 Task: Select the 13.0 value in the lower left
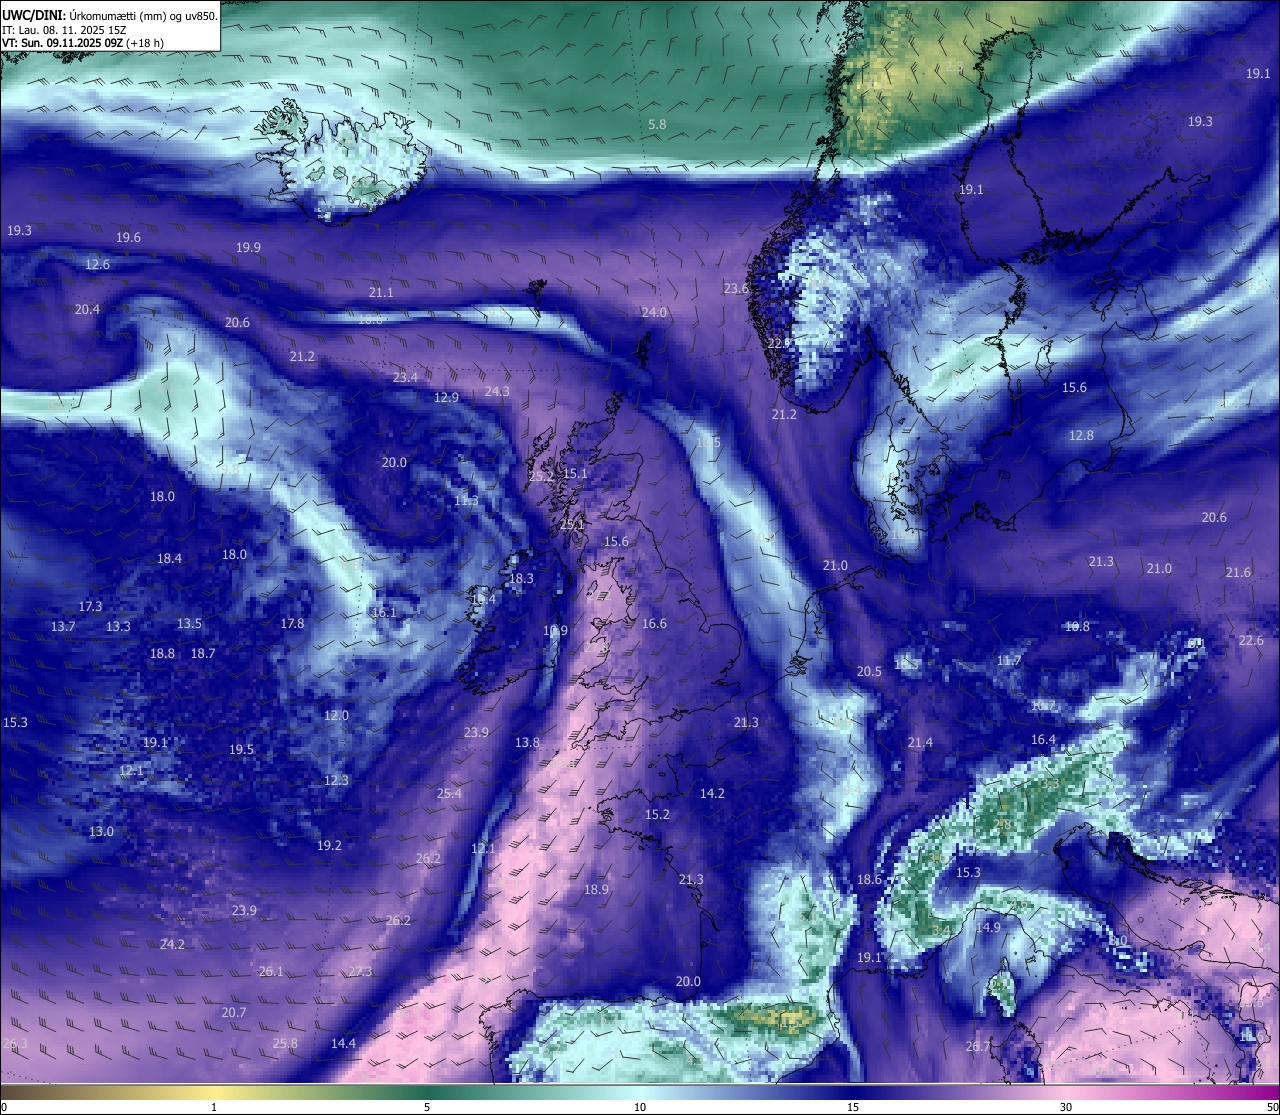pos(101,831)
